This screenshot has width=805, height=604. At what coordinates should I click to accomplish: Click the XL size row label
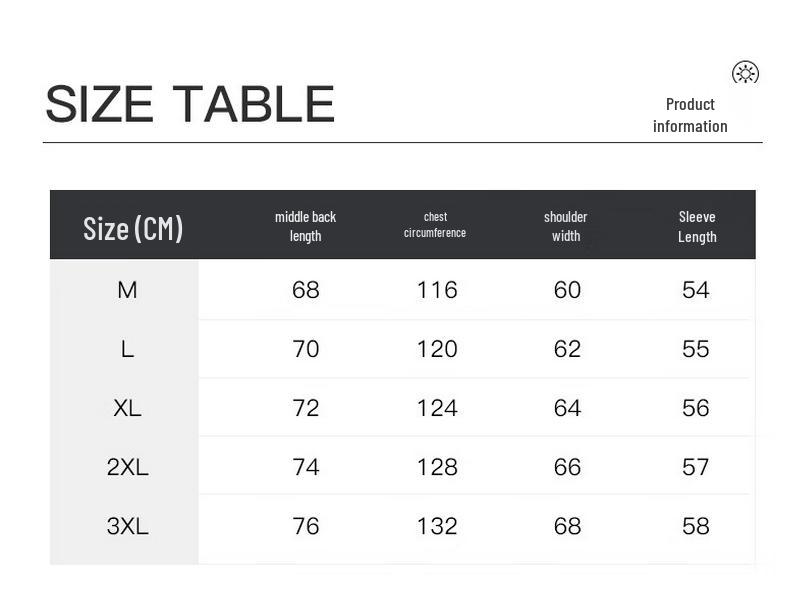point(127,408)
